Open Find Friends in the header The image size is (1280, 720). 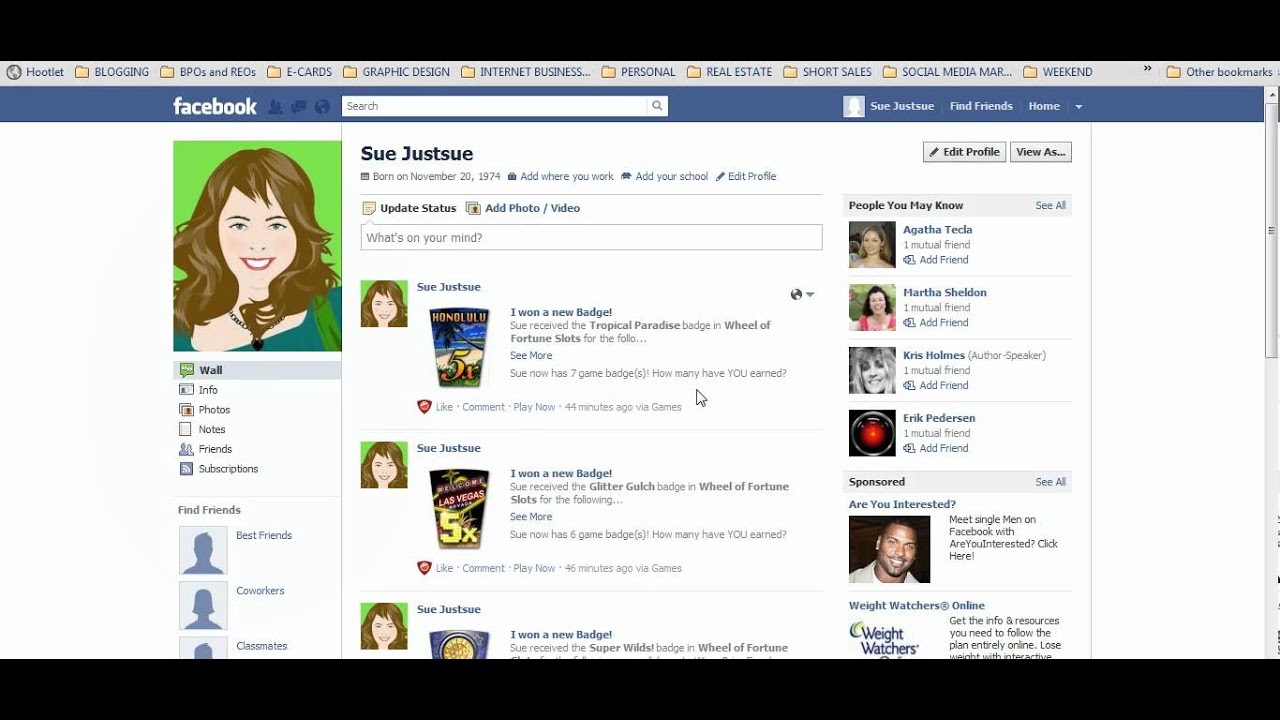click(x=981, y=106)
